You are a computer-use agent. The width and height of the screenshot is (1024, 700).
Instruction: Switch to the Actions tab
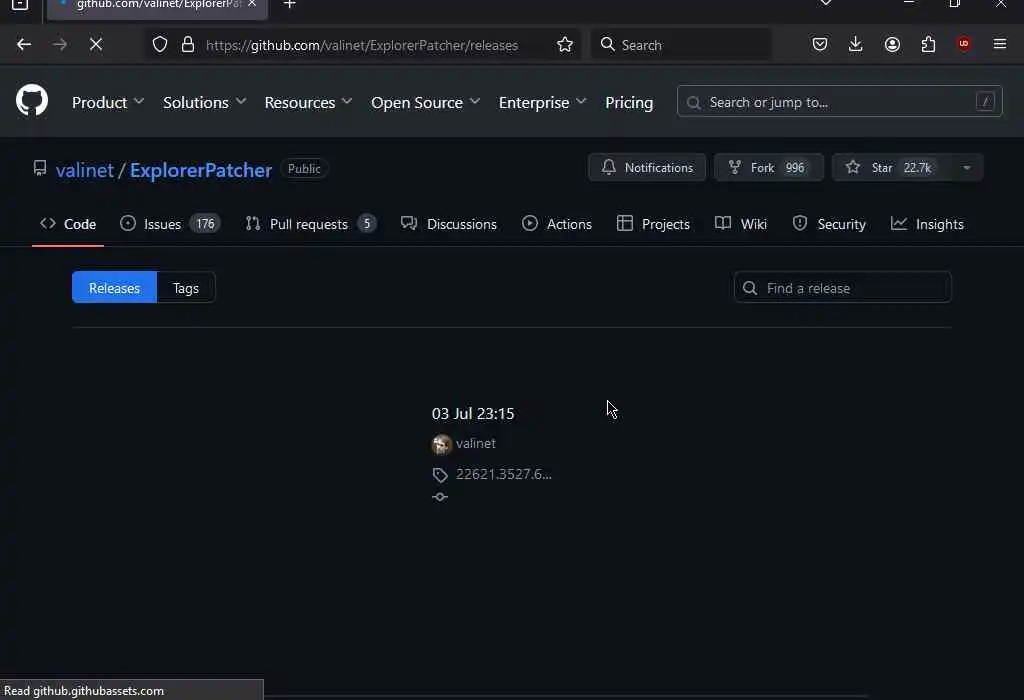point(557,224)
